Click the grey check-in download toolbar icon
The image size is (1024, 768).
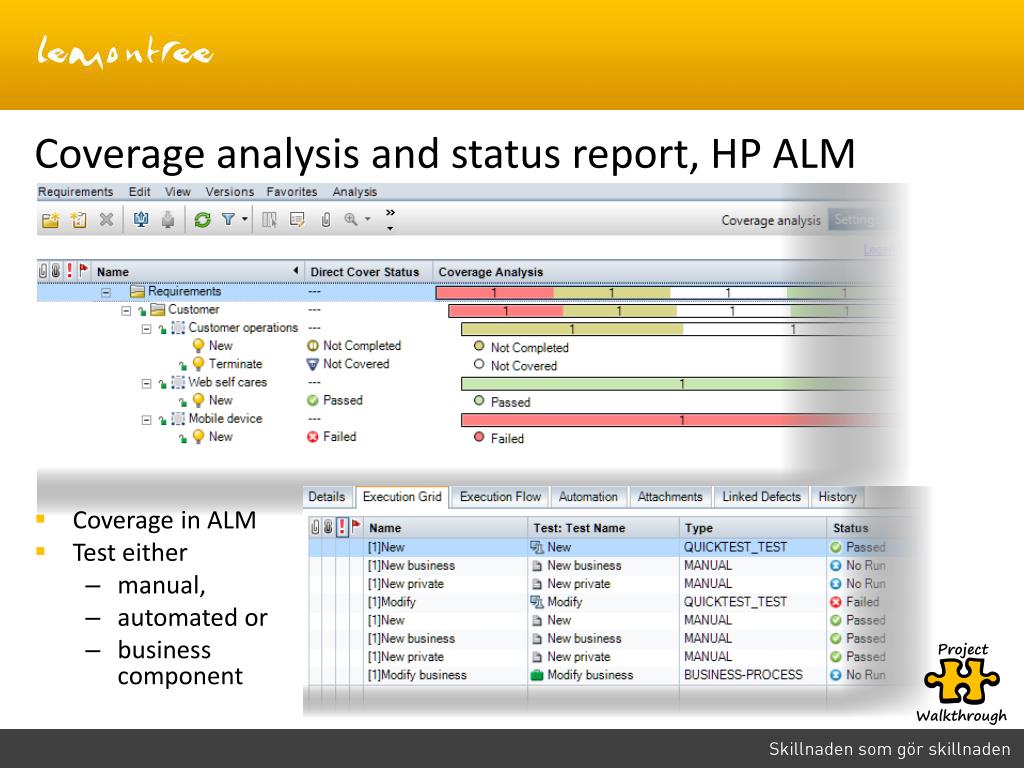coord(168,220)
